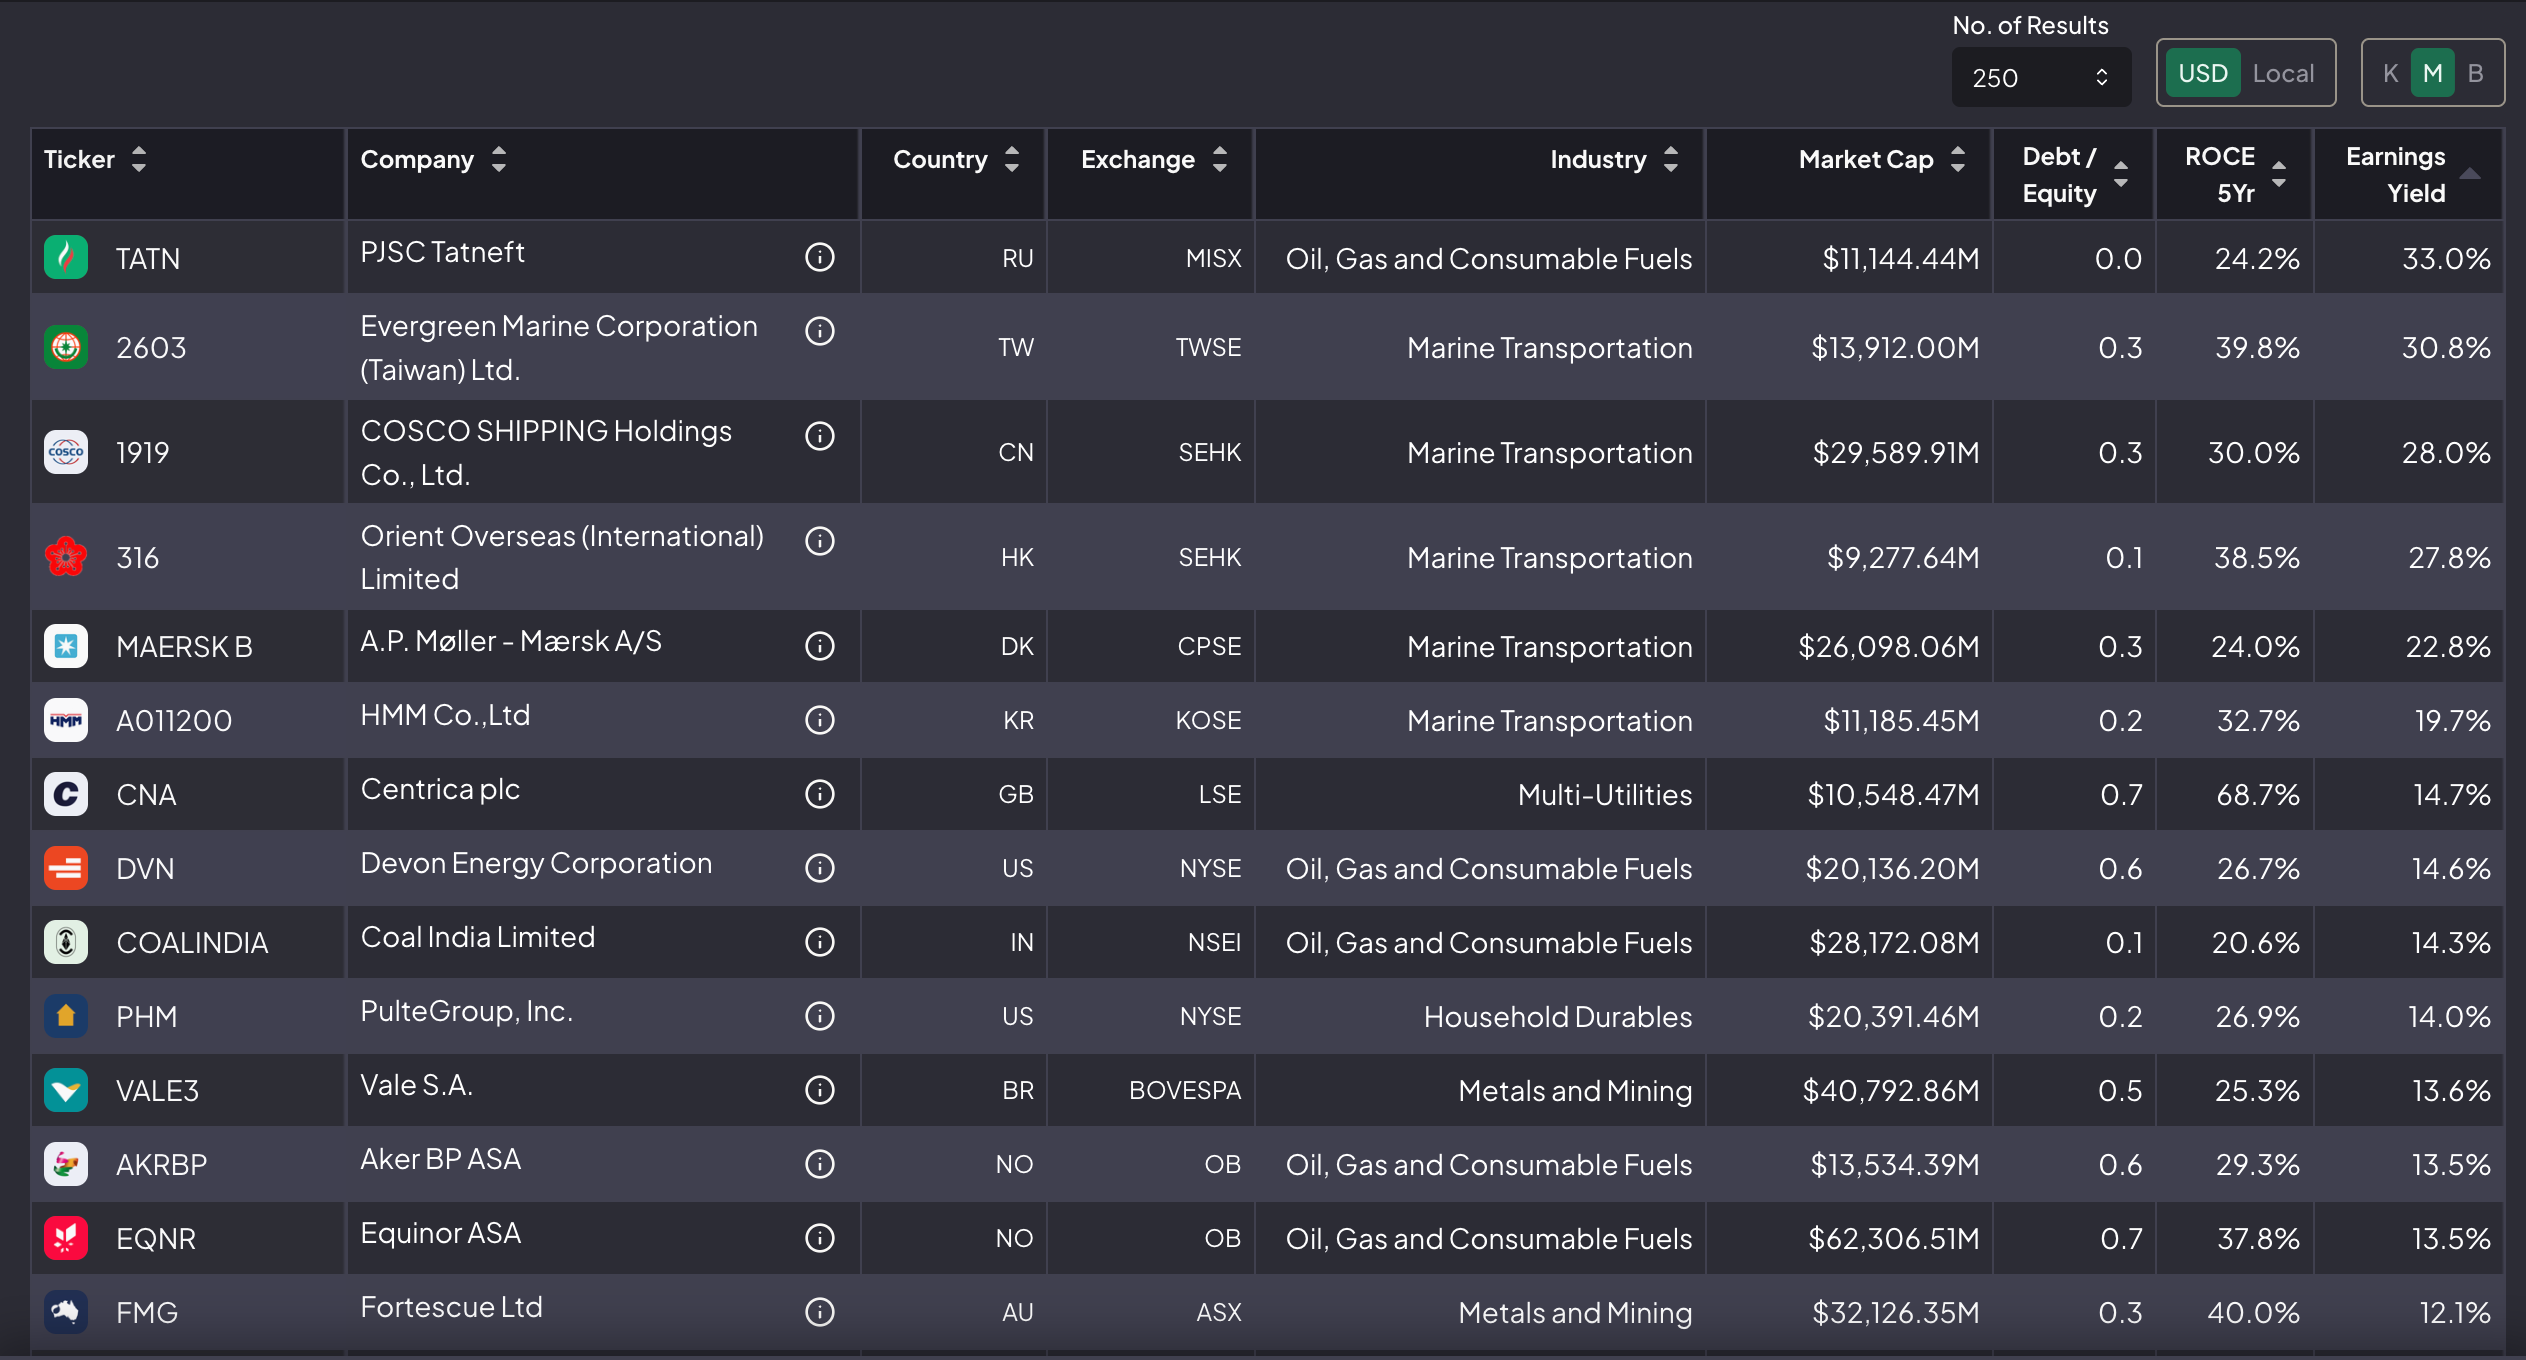
Task: Click the MAERSK B star logo
Action: coord(66,646)
